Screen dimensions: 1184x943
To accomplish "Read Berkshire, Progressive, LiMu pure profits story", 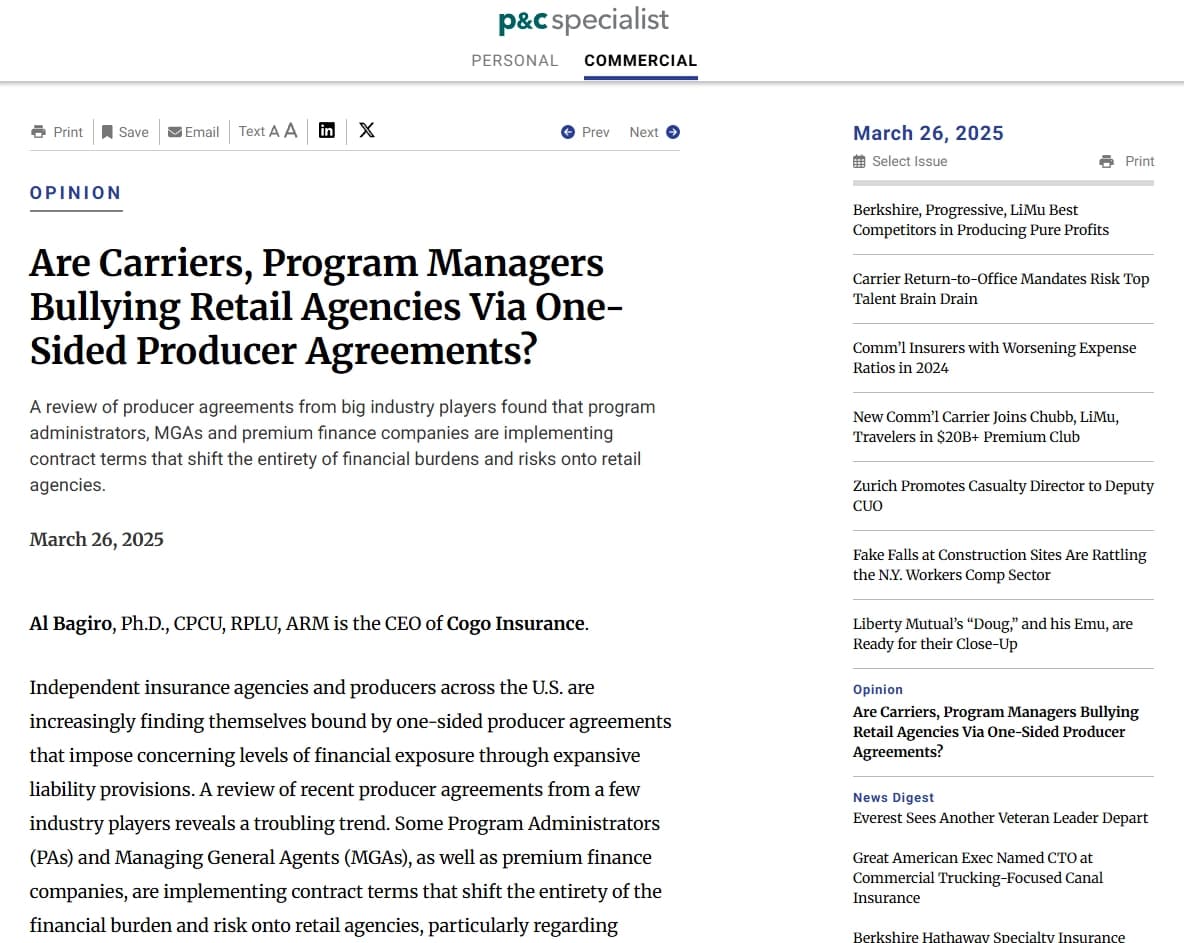I will pos(980,220).
